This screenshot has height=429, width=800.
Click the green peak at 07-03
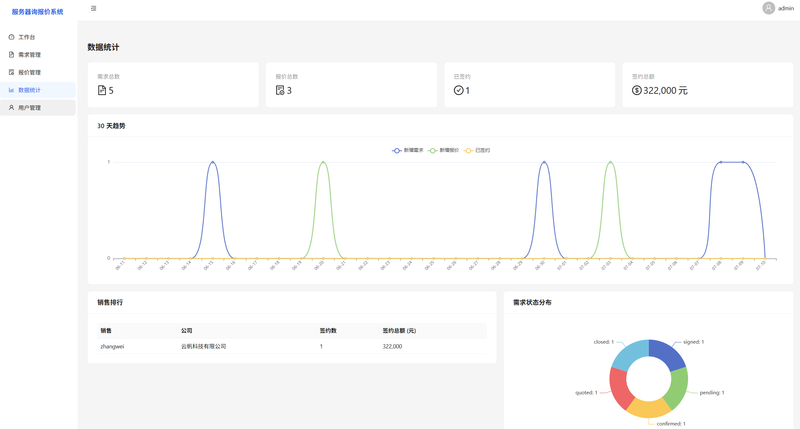pyautogui.click(x=610, y=162)
